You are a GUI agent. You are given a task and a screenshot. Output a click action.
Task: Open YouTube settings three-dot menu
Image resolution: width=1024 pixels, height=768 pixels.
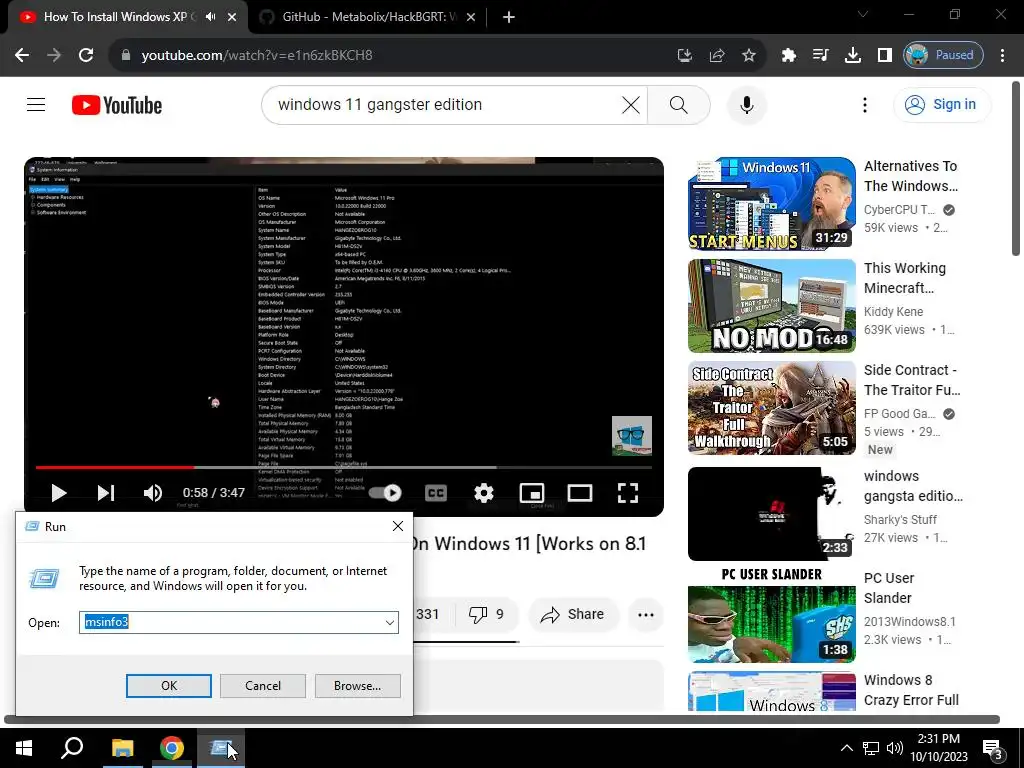tap(865, 104)
